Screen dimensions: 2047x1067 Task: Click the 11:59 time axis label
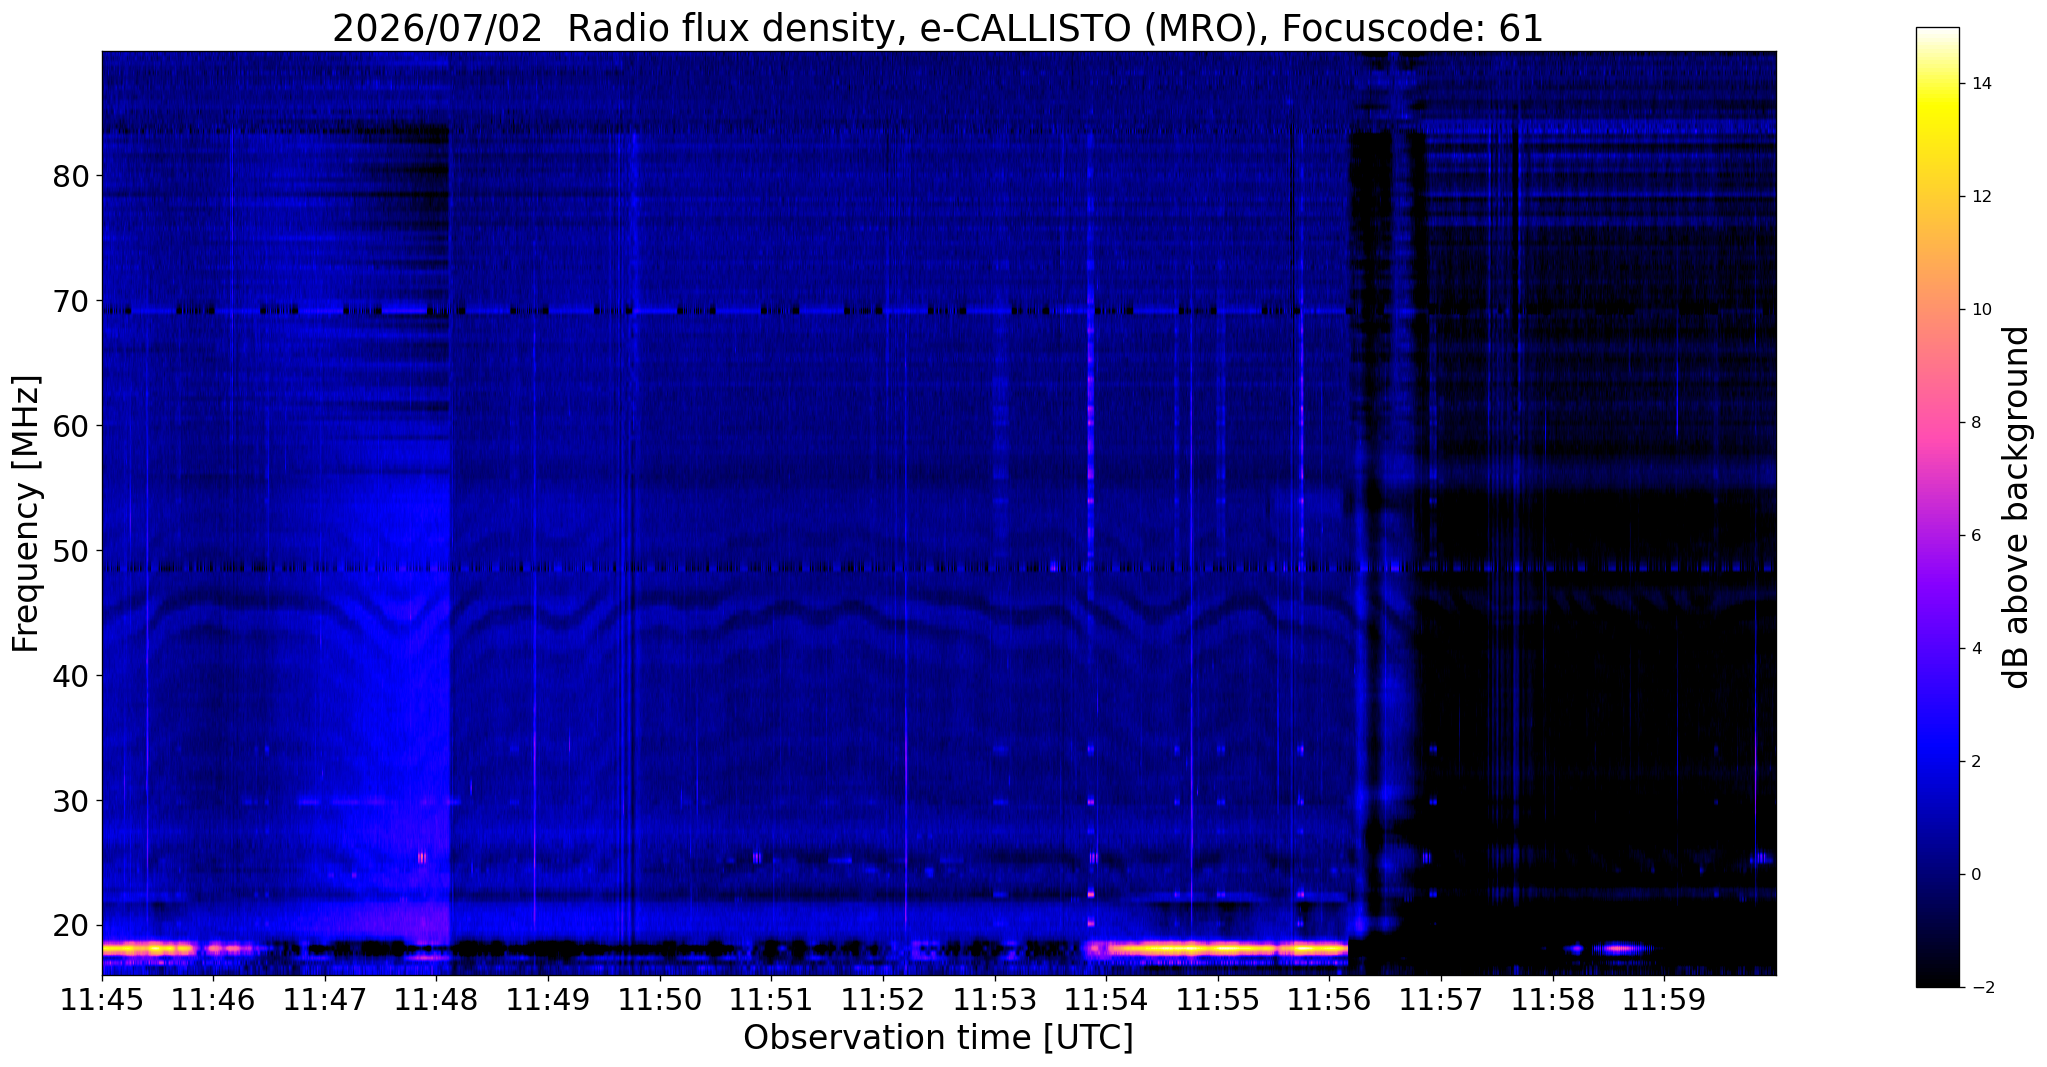click(x=1664, y=999)
